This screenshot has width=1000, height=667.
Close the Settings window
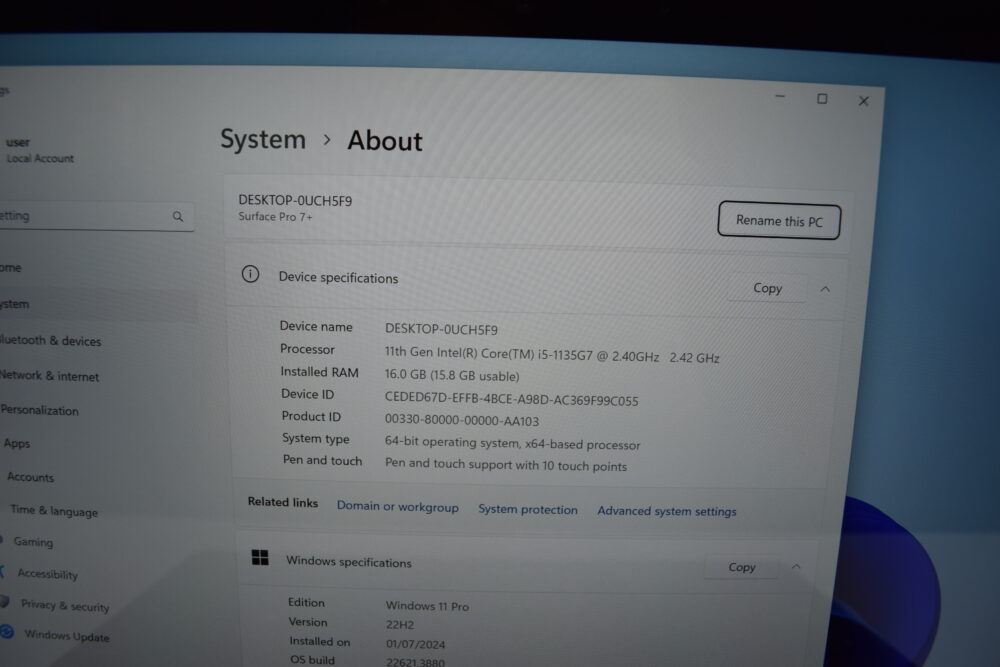864,101
